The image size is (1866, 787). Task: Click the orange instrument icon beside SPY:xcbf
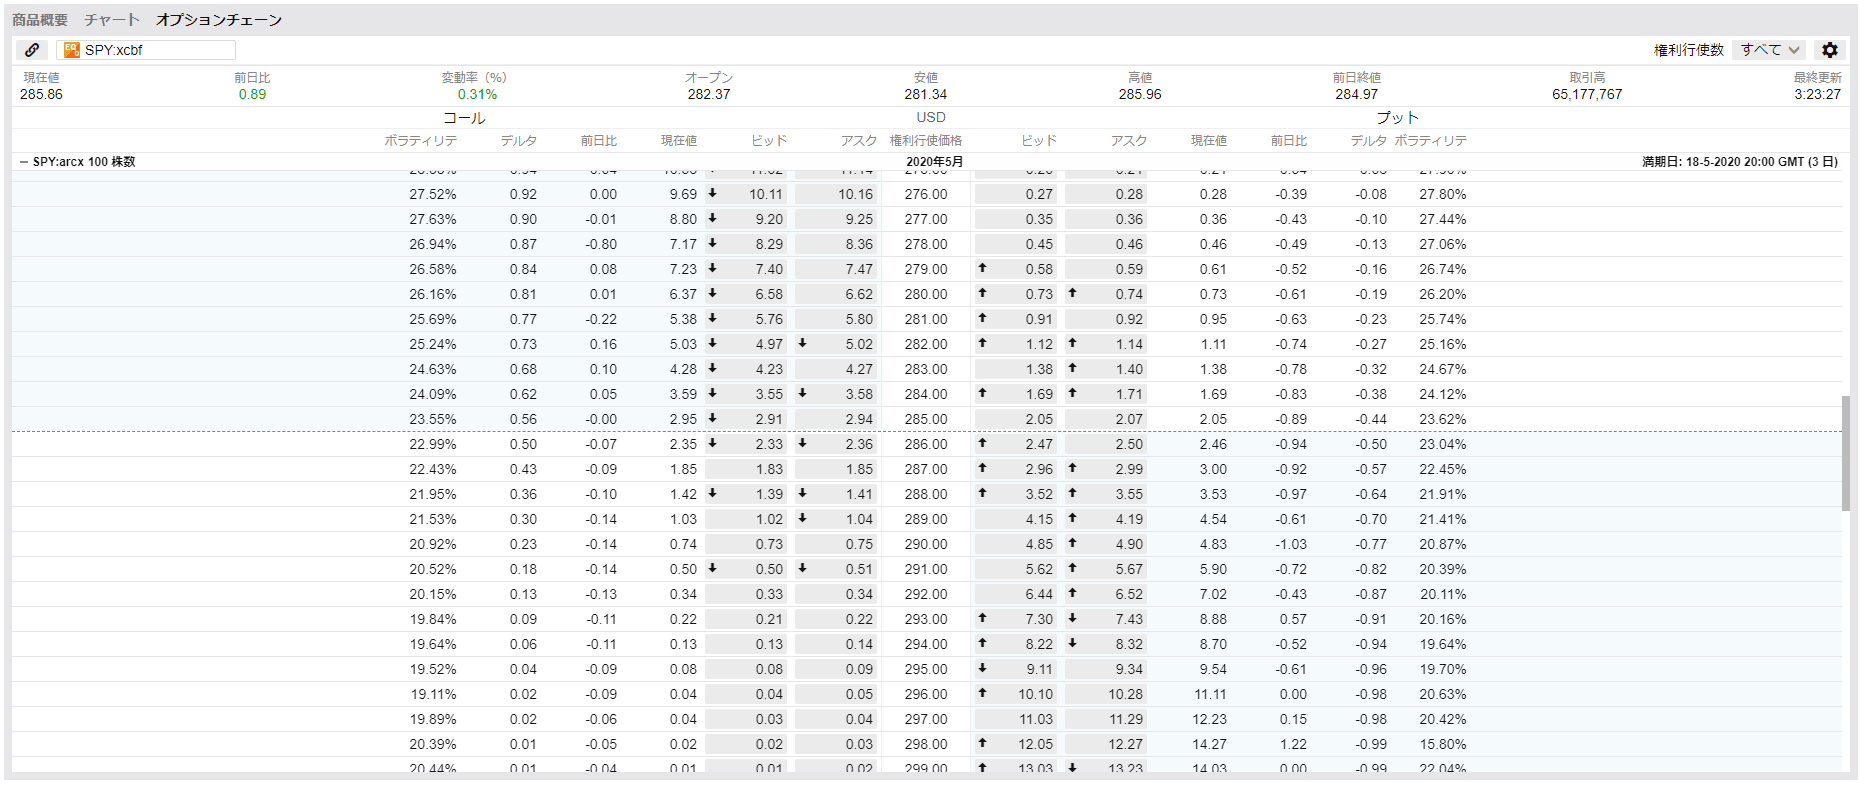coord(72,50)
